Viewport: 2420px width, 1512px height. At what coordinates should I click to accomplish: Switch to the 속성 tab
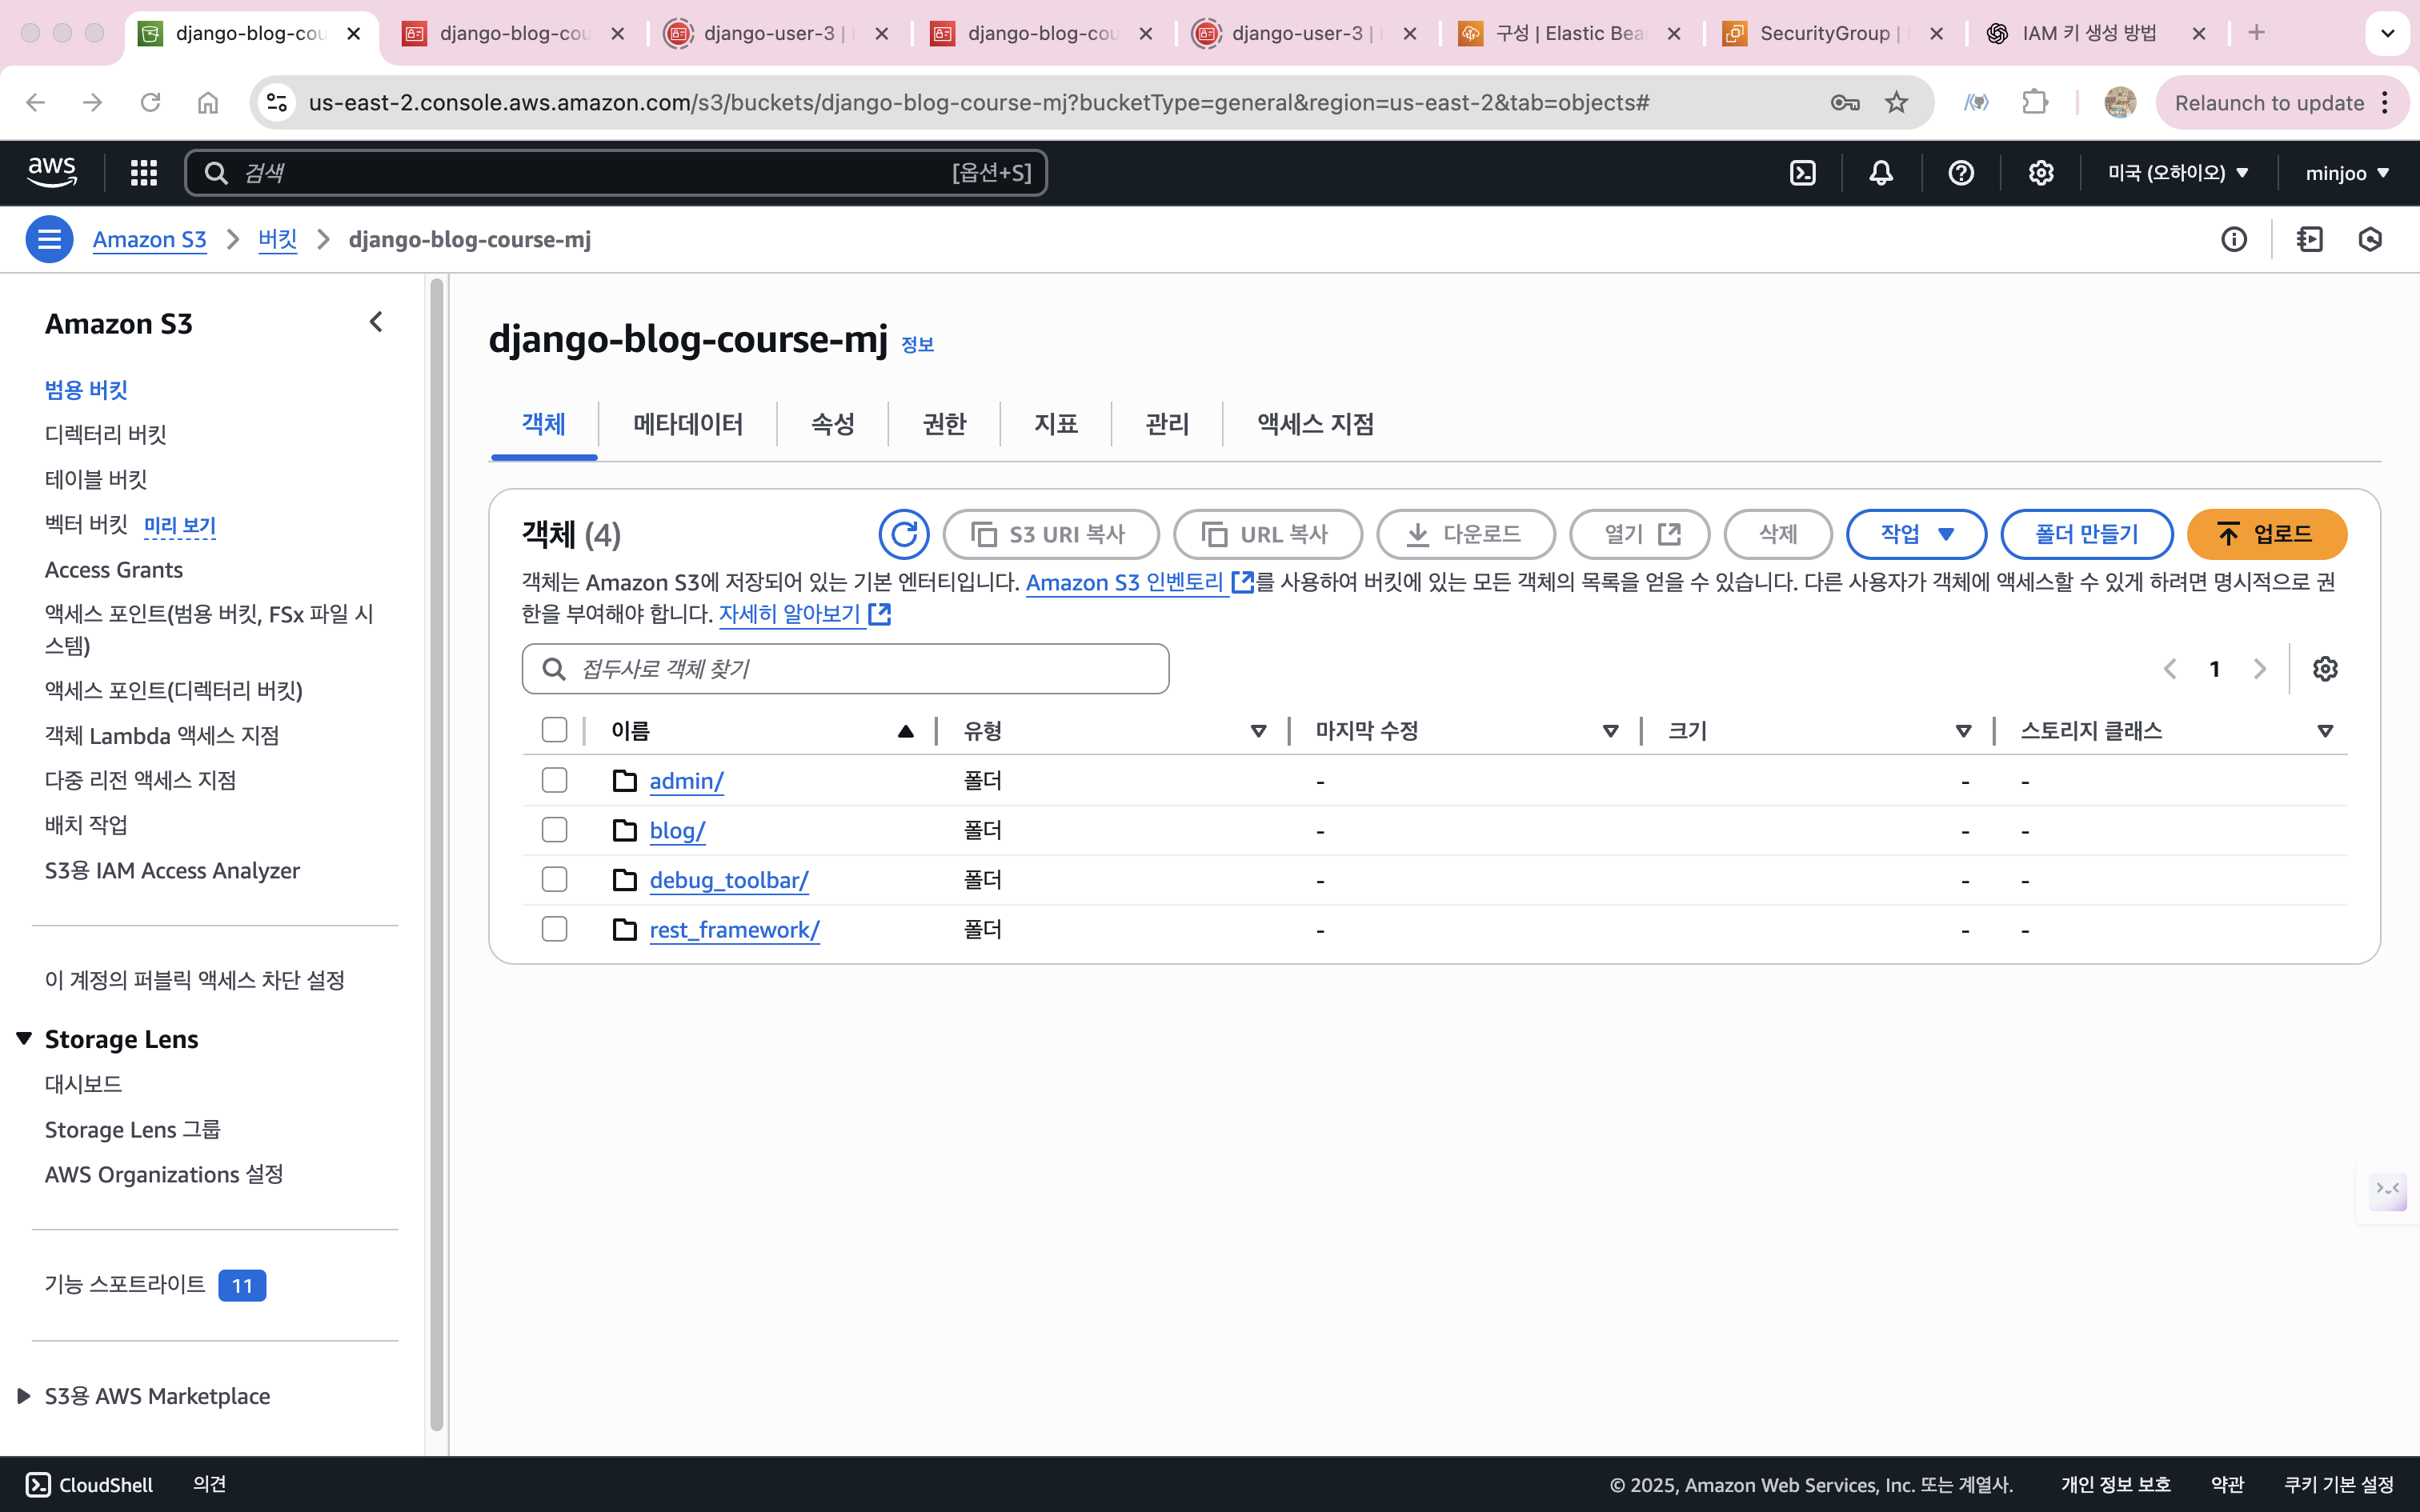(x=832, y=424)
